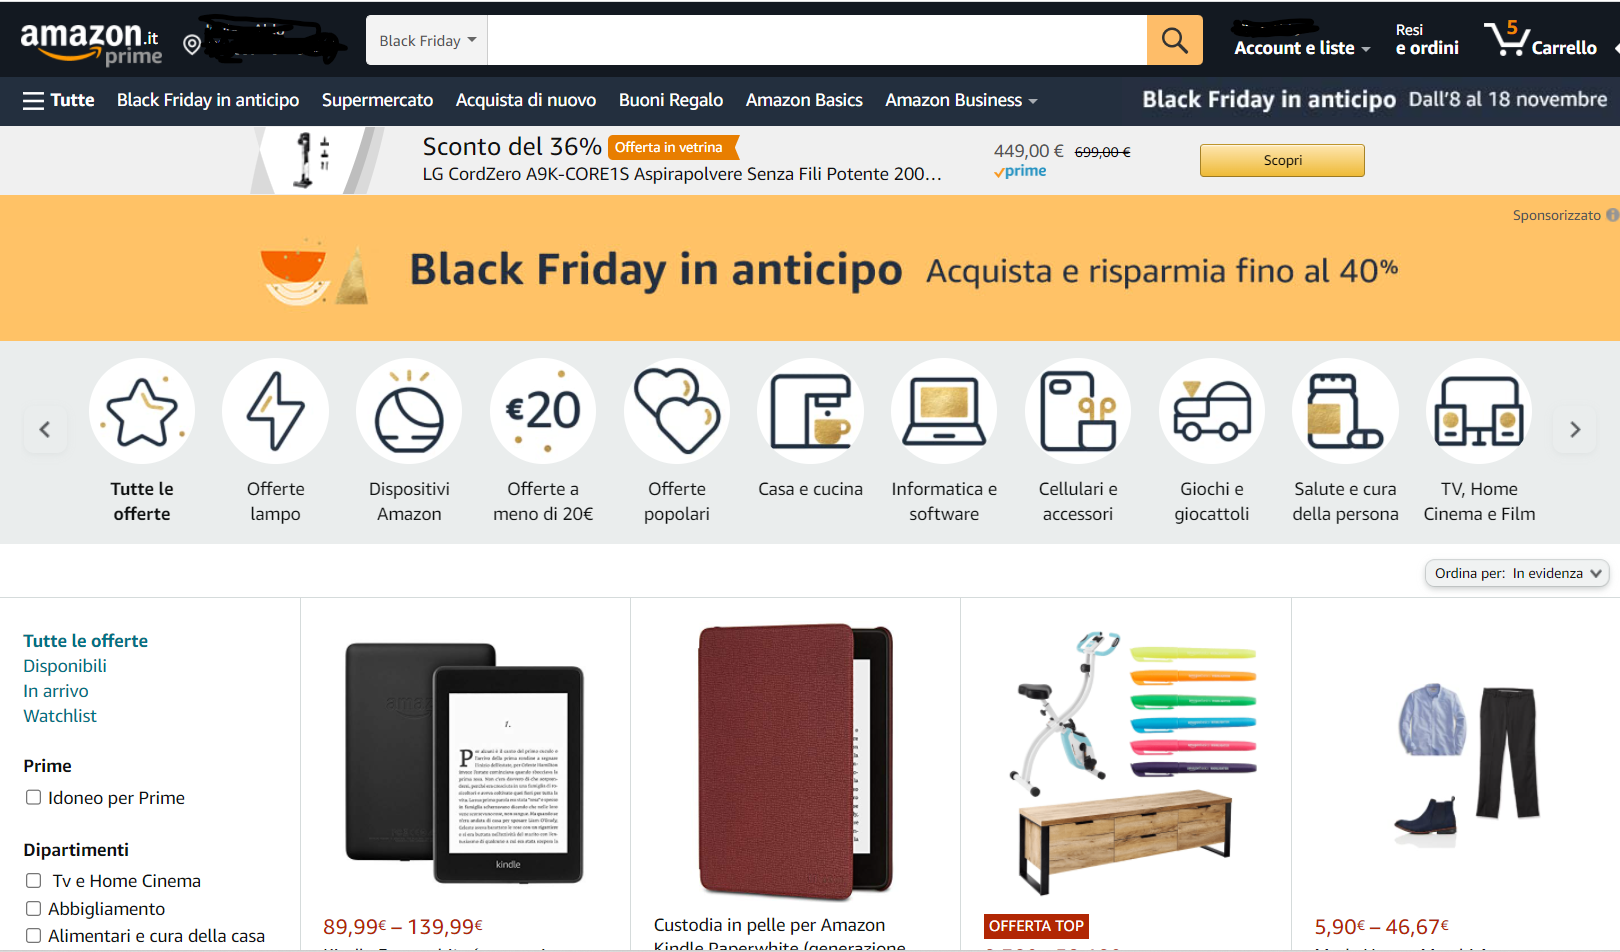1620x952 pixels.
Task: Check the Tv e Home Cinema department
Action: [x=33, y=880]
